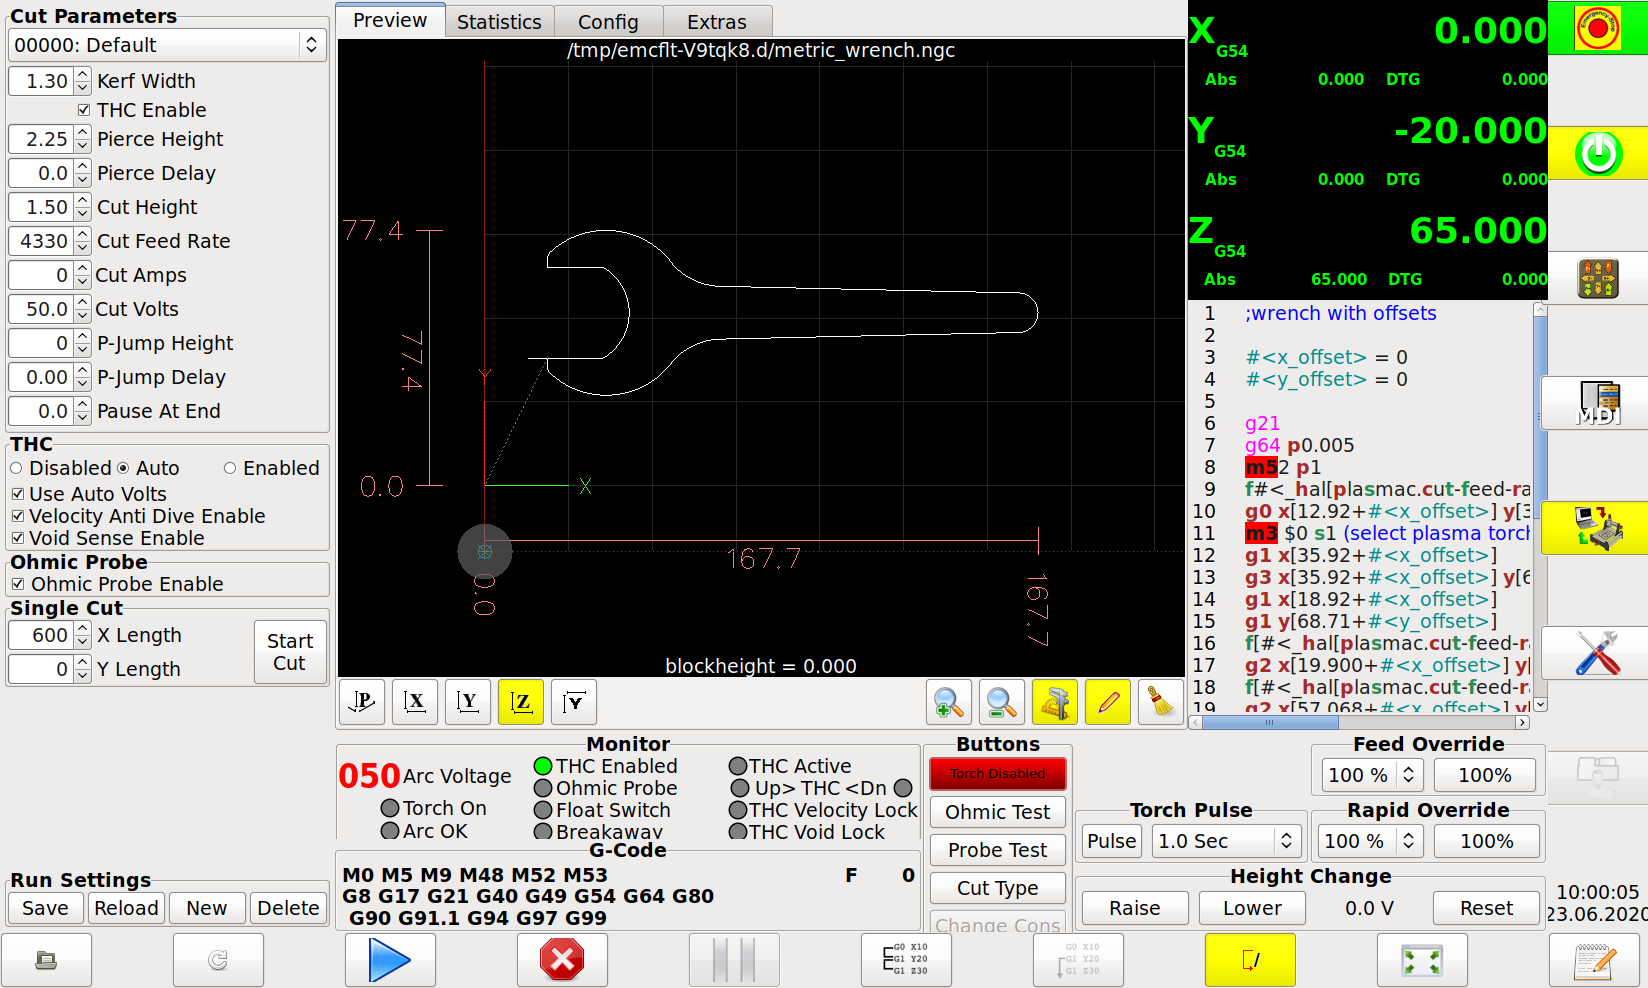Screen dimensions: 1648x988
Task: Adjust the Rapid Override percent spinner
Action: [1409, 841]
